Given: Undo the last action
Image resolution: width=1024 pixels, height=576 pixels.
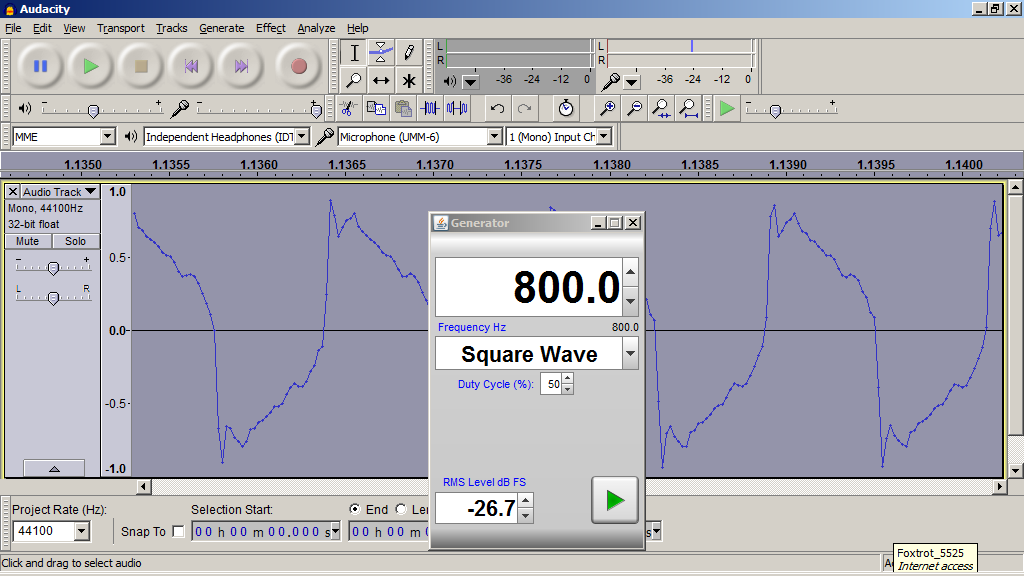Looking at the screenshot, I should pyautogui.click(x=497, y=108).
